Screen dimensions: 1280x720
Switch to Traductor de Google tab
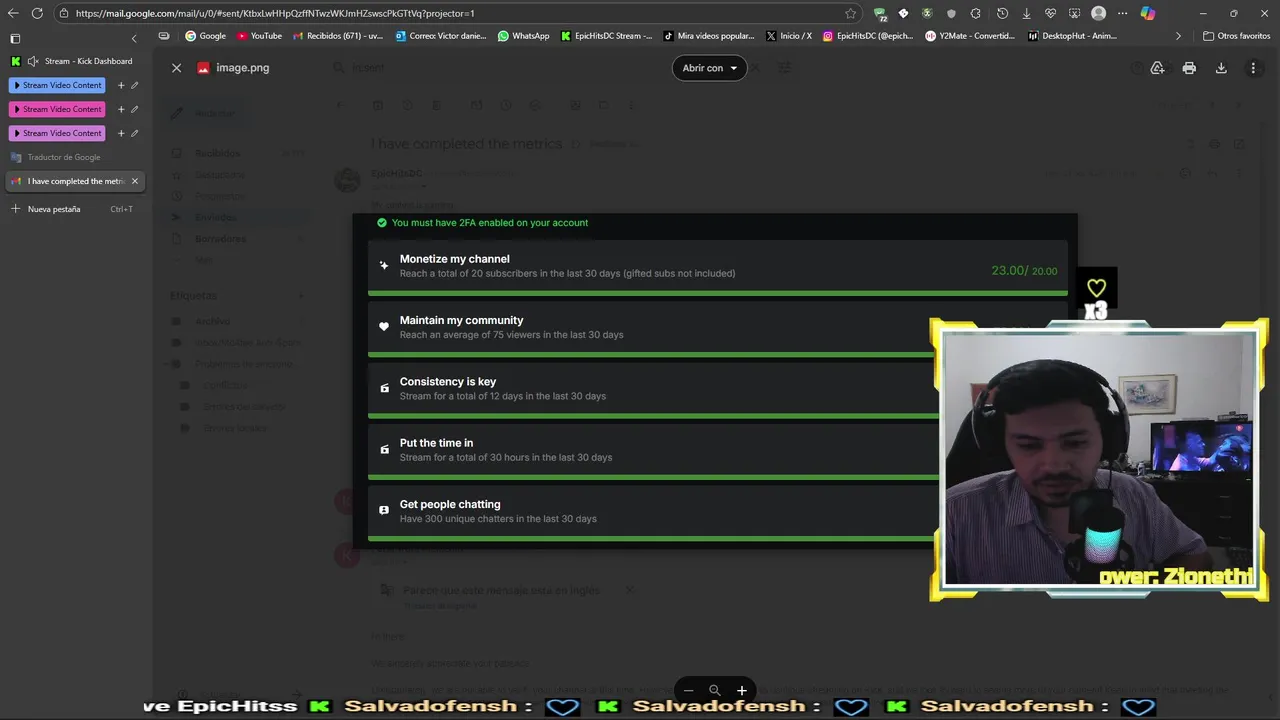pos(75,157)
